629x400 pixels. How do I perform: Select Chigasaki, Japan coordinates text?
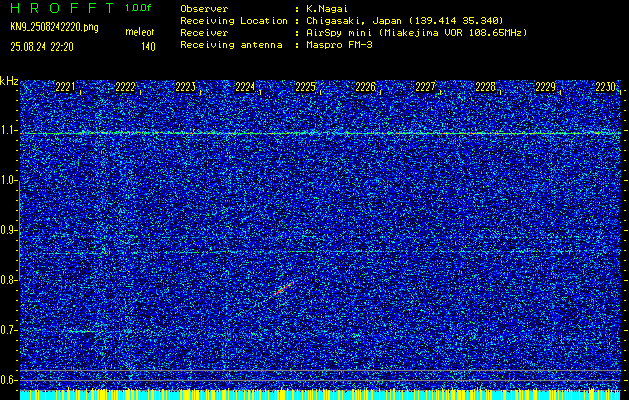click(x=405, y=20)
